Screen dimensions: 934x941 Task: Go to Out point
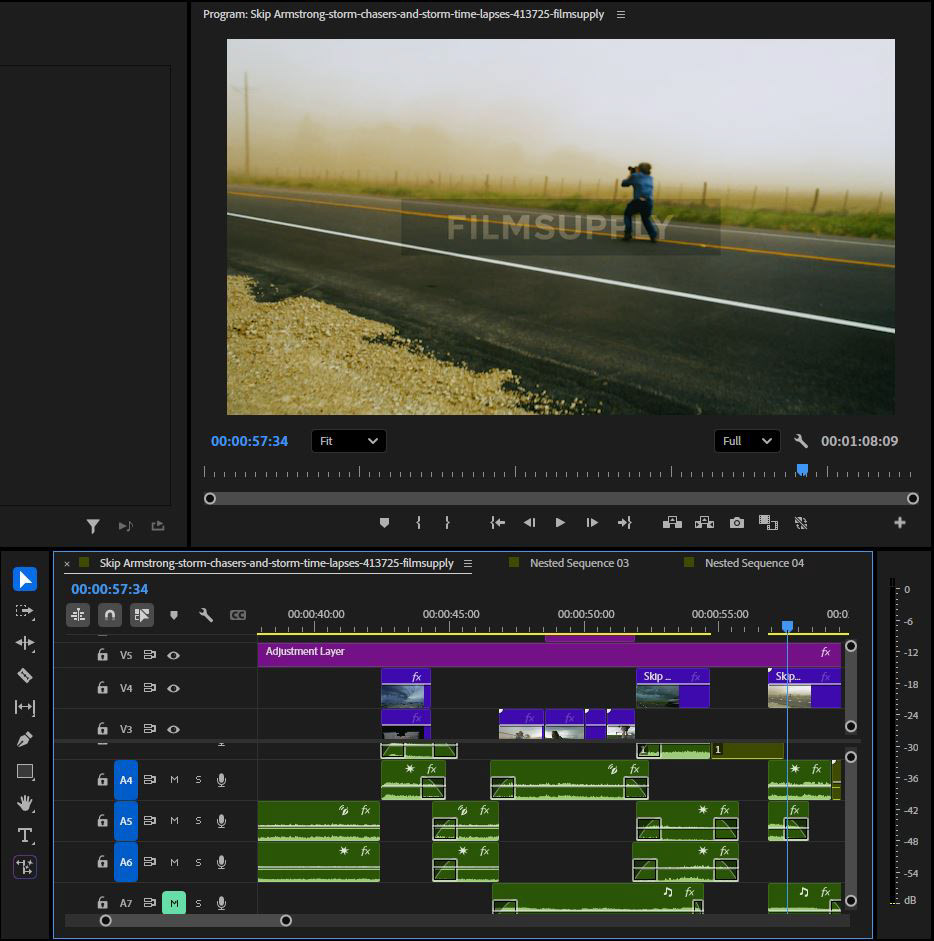click(x=624, y=523)
